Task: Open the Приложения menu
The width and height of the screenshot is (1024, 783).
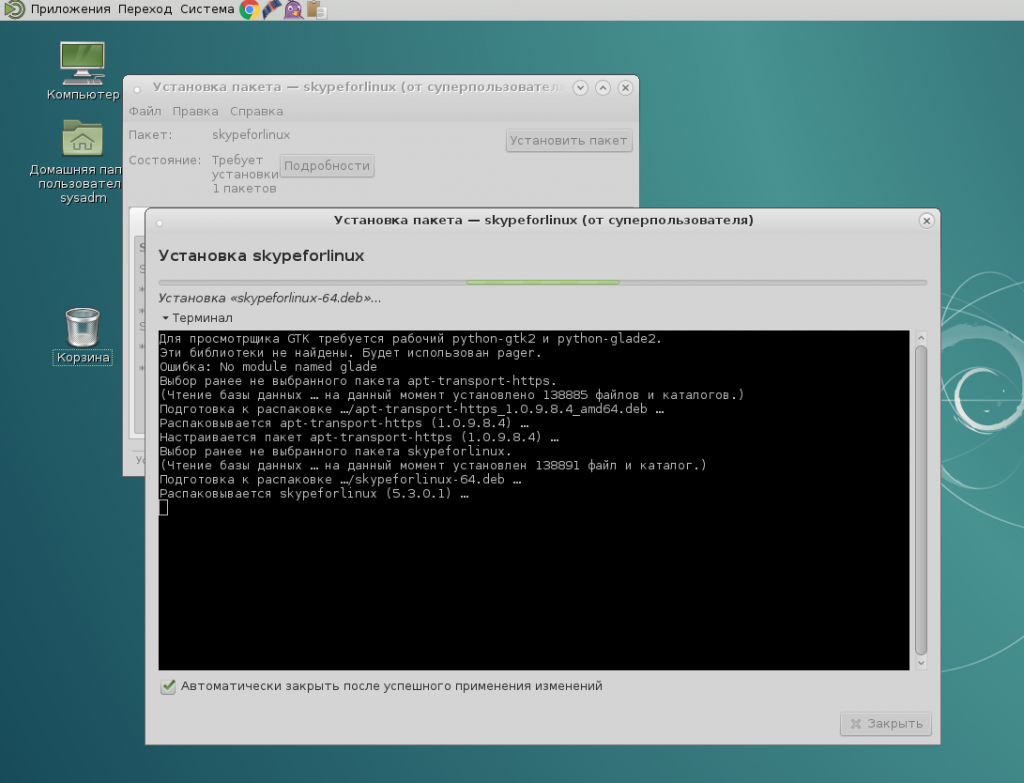Action: 71,9
